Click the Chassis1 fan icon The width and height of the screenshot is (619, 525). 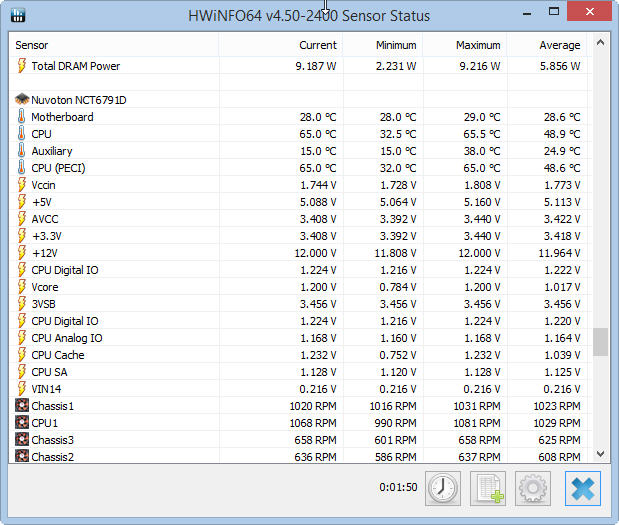click(x=22, y=405)
